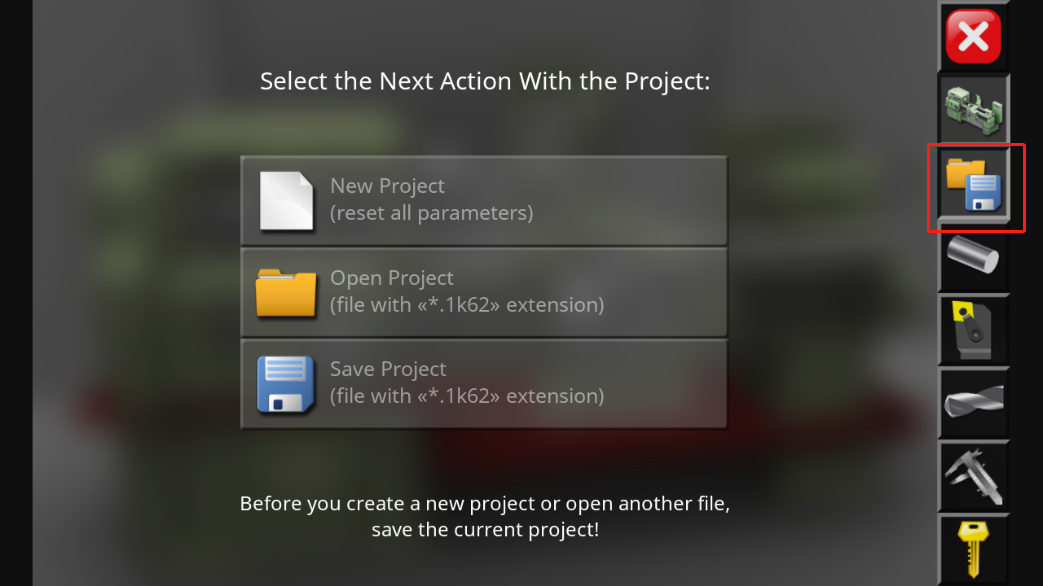Click the blank page New Project icon
Viewport: 1043px width, 586px height.
click(287, 200)
